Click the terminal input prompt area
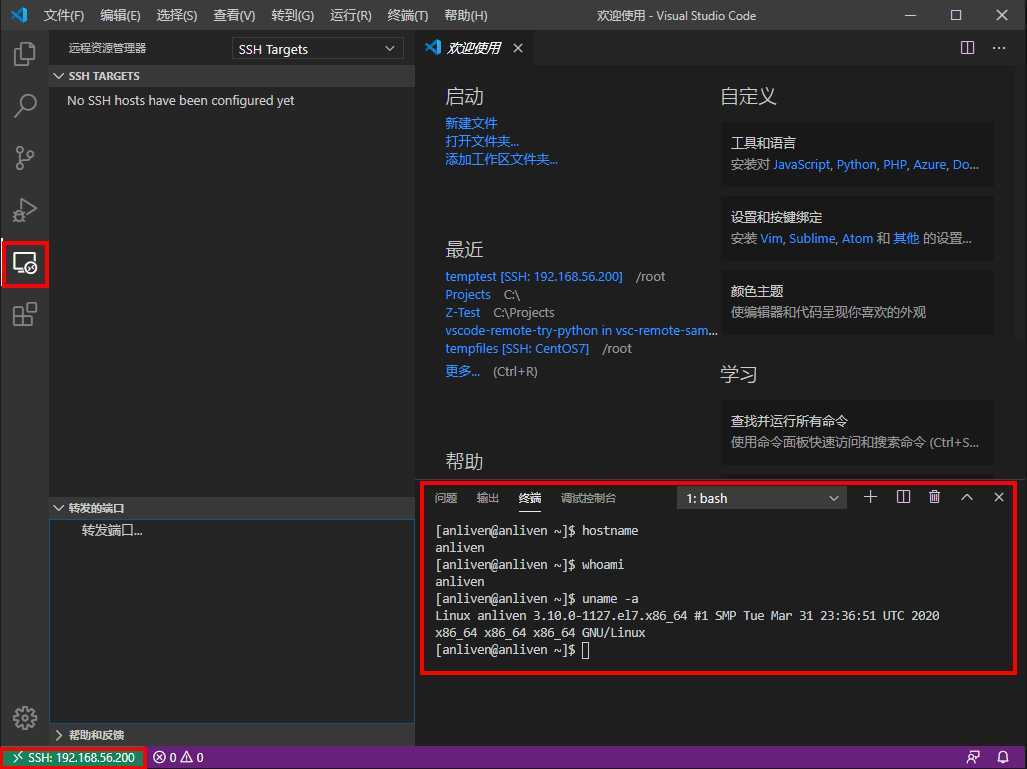The width and height of the screenshot is (1027, 769). (584, 650)
